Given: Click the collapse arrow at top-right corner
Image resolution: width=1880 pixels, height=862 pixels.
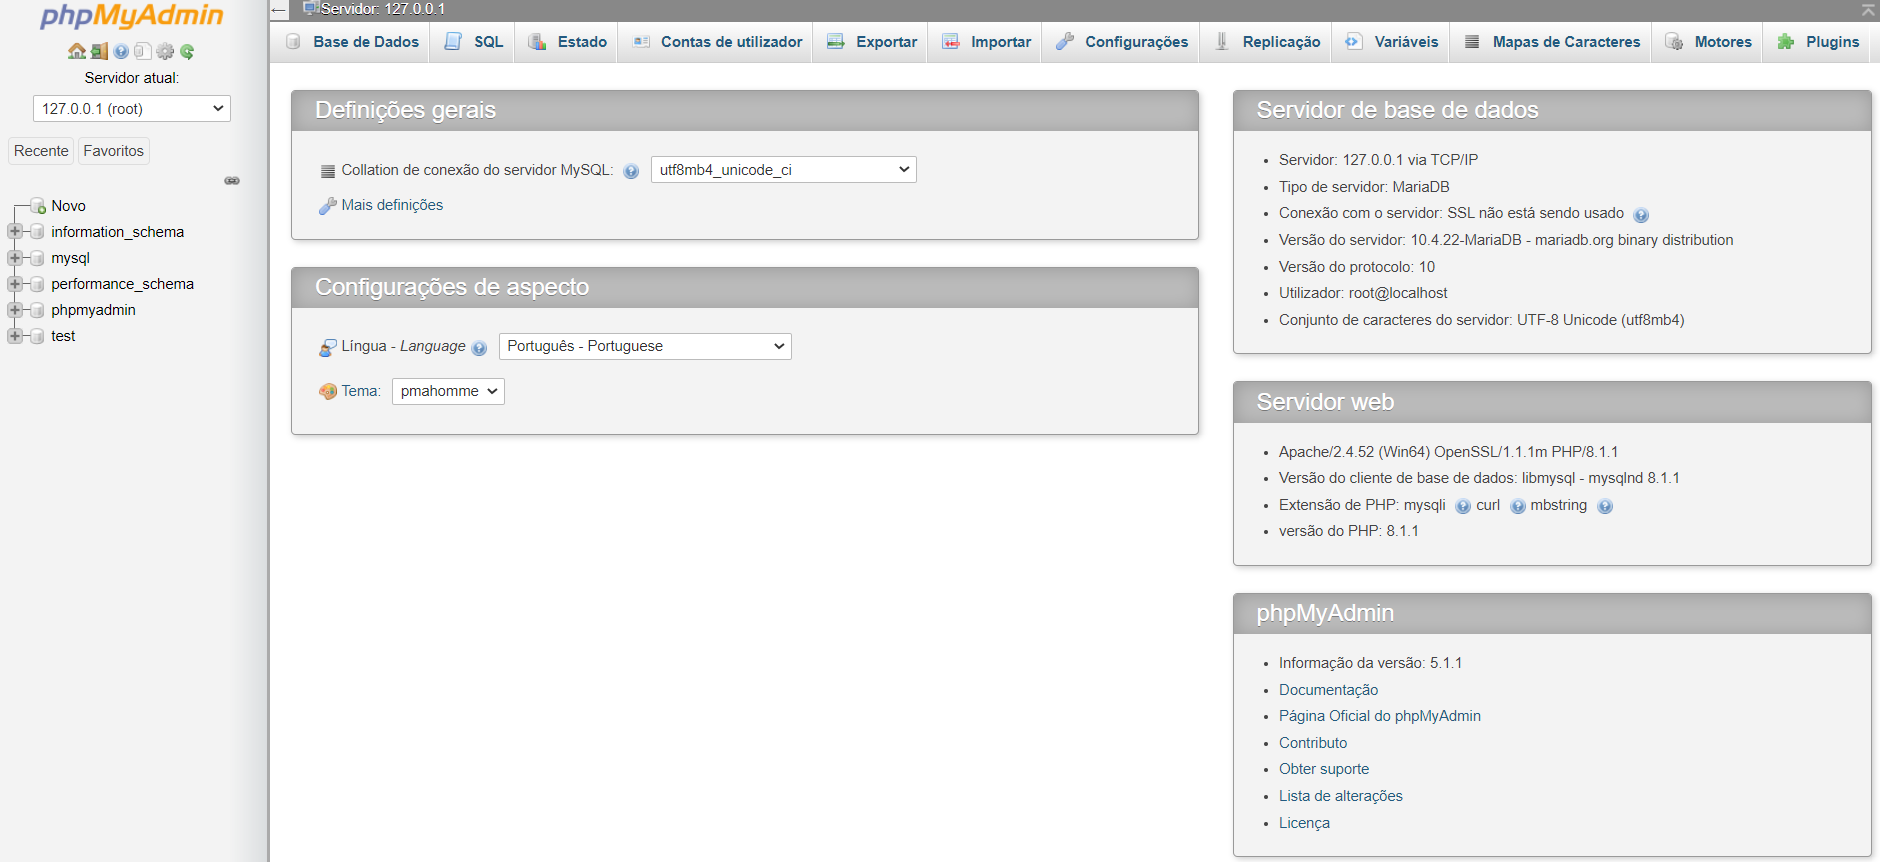Looking at the screenshot, I should point(1868,10).
